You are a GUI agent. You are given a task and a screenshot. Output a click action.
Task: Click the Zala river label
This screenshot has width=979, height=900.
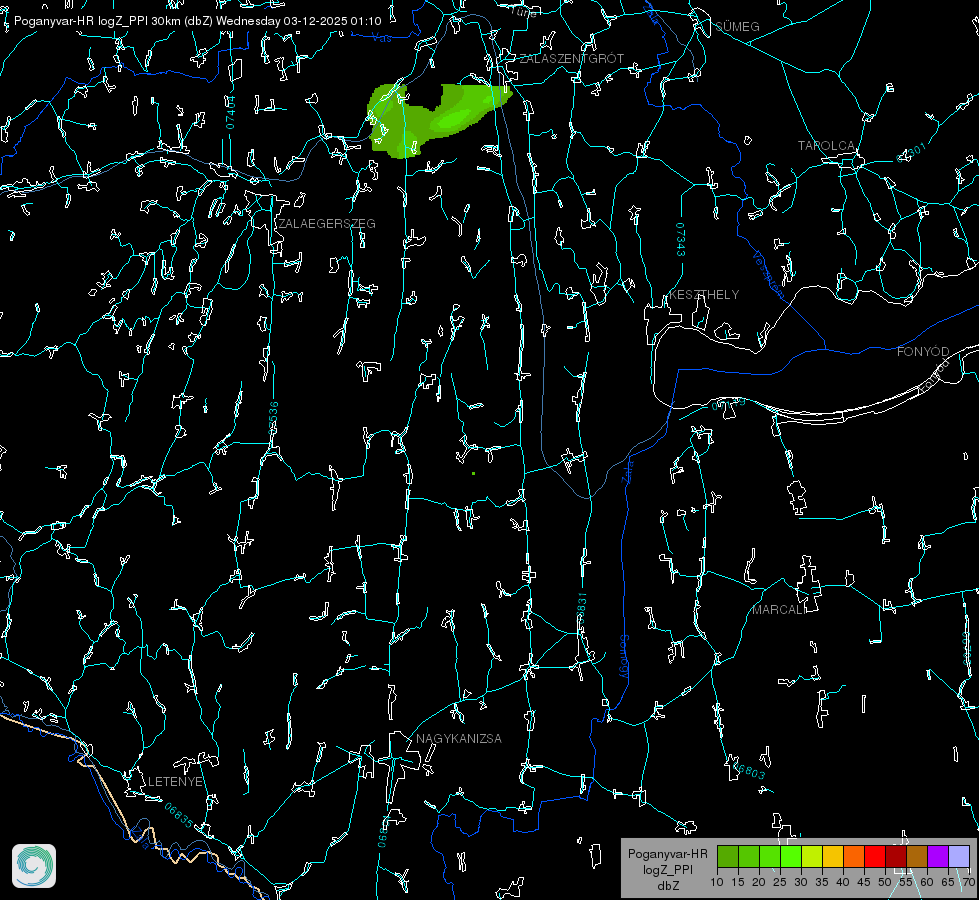pos(627,470)
